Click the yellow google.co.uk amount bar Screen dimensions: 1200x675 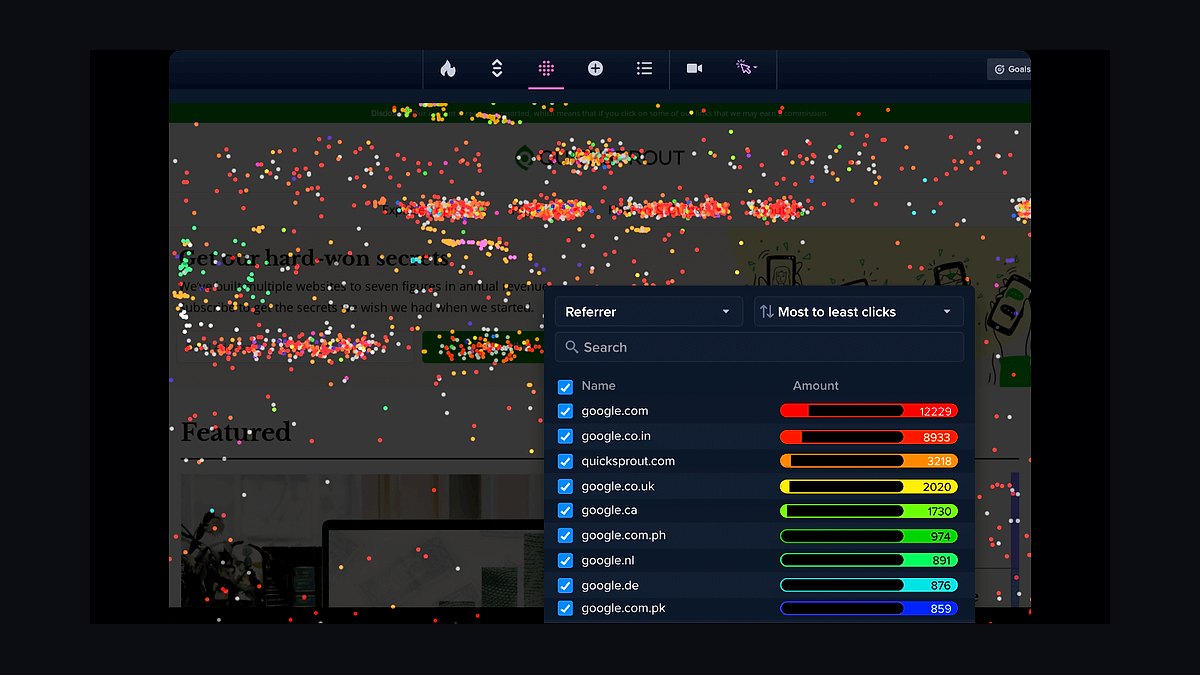[x=868, y=486]
